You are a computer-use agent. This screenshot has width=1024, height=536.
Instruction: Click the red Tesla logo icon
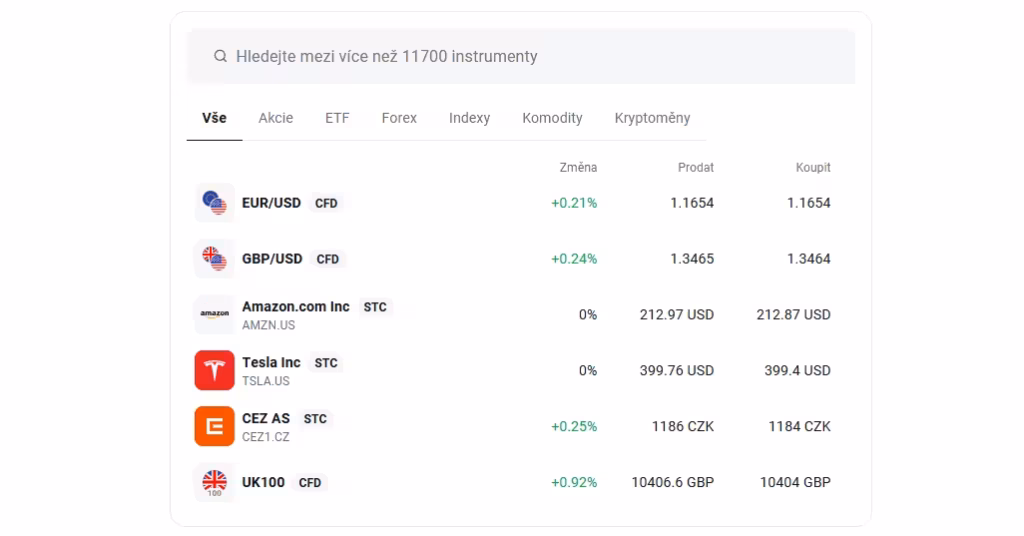(x=214, y=371)
